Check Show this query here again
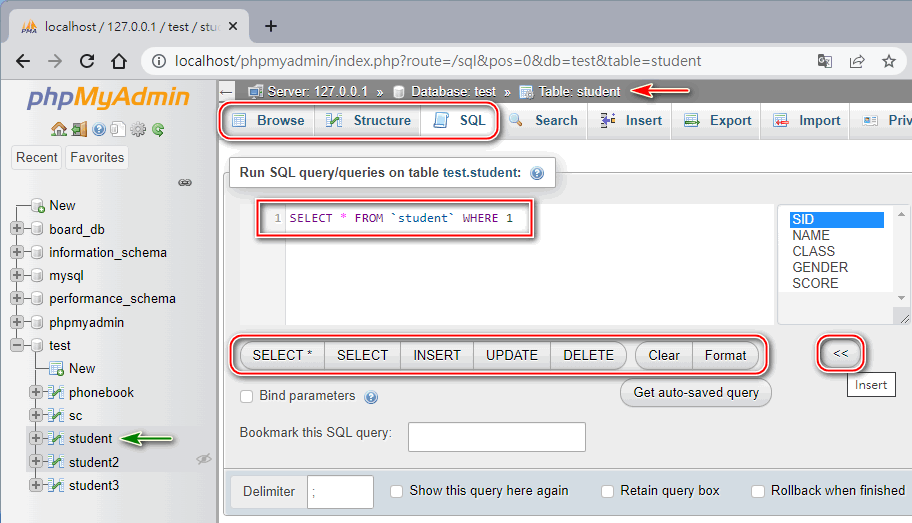 click(396, 491)
